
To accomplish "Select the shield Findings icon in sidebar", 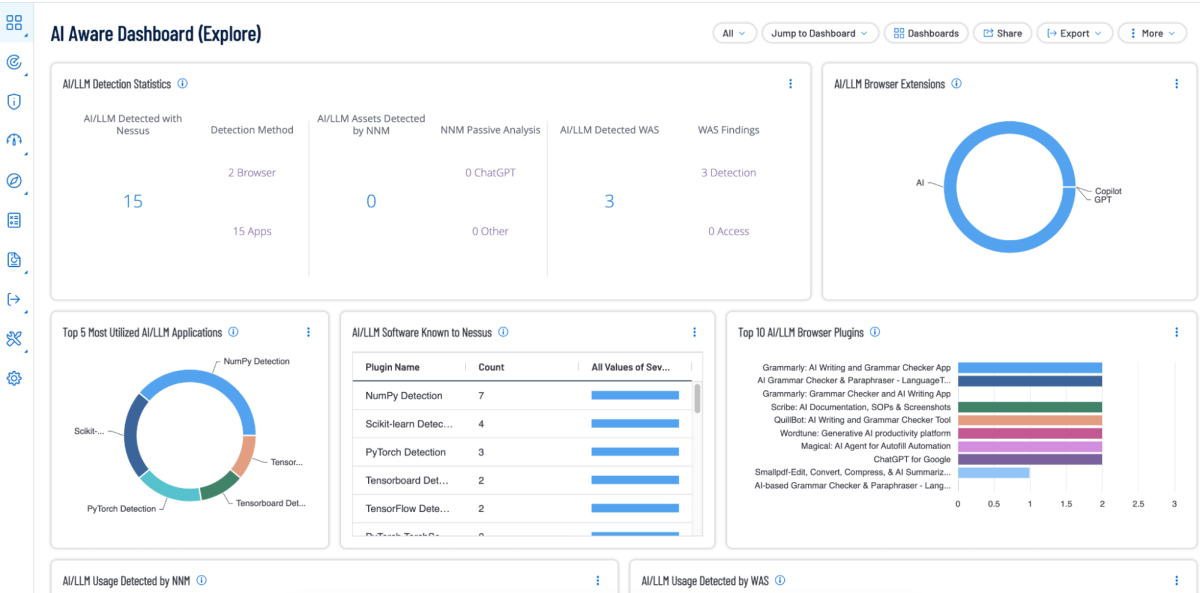I will click(14, 101).
